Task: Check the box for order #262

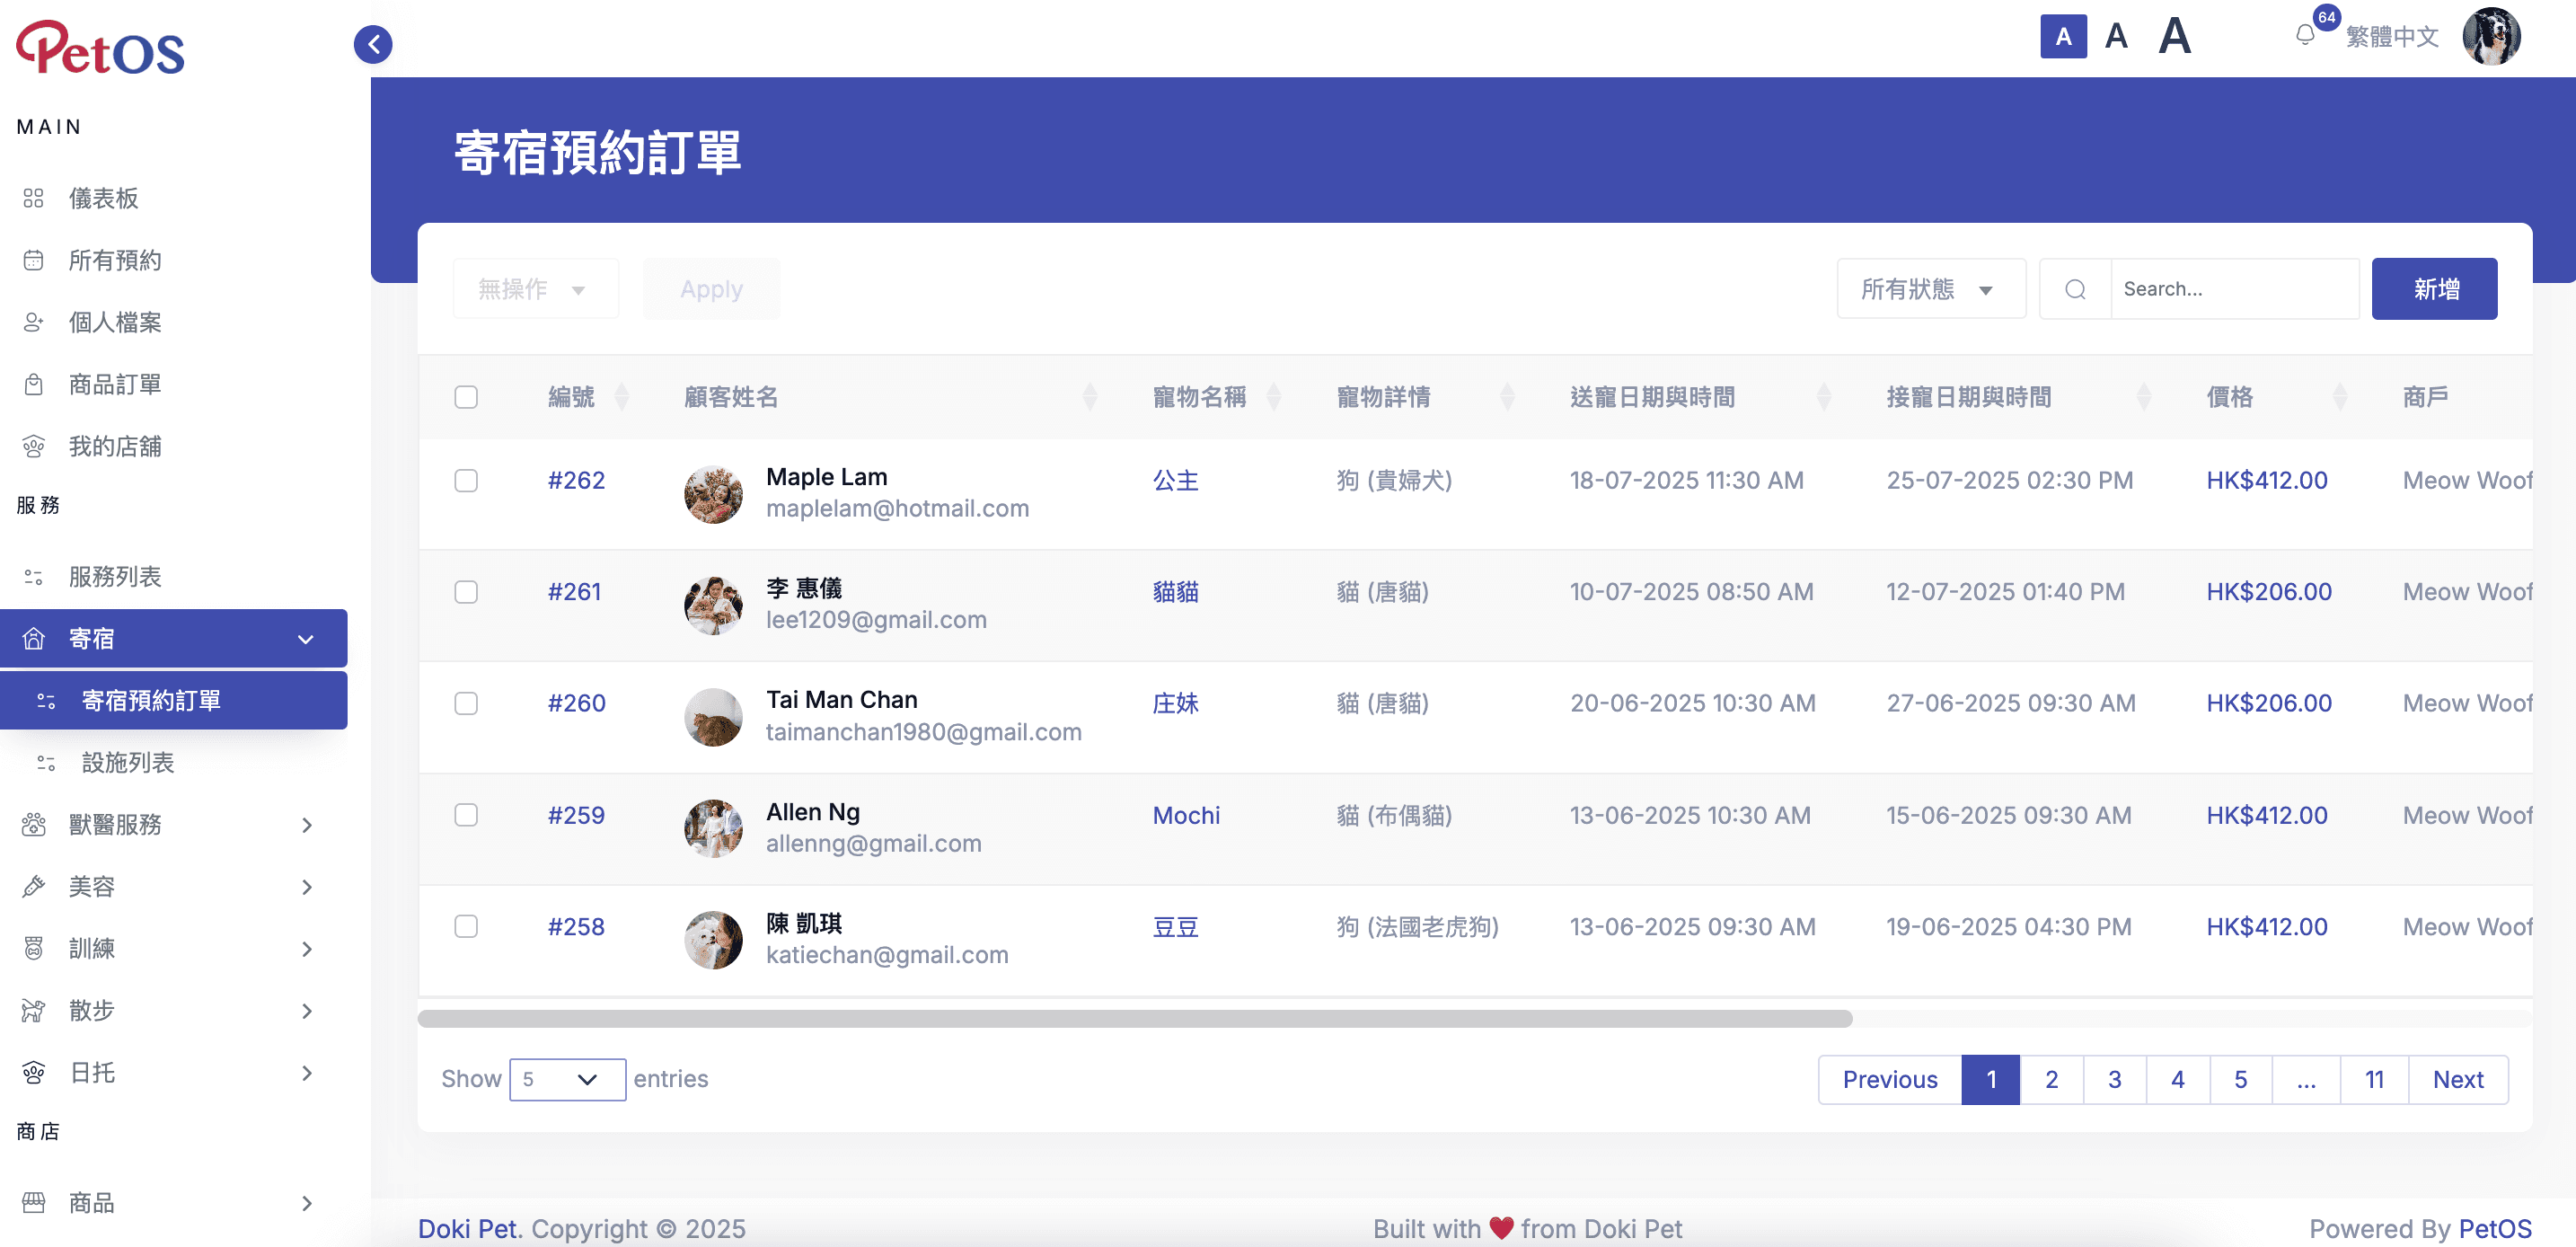Action: 466,480
